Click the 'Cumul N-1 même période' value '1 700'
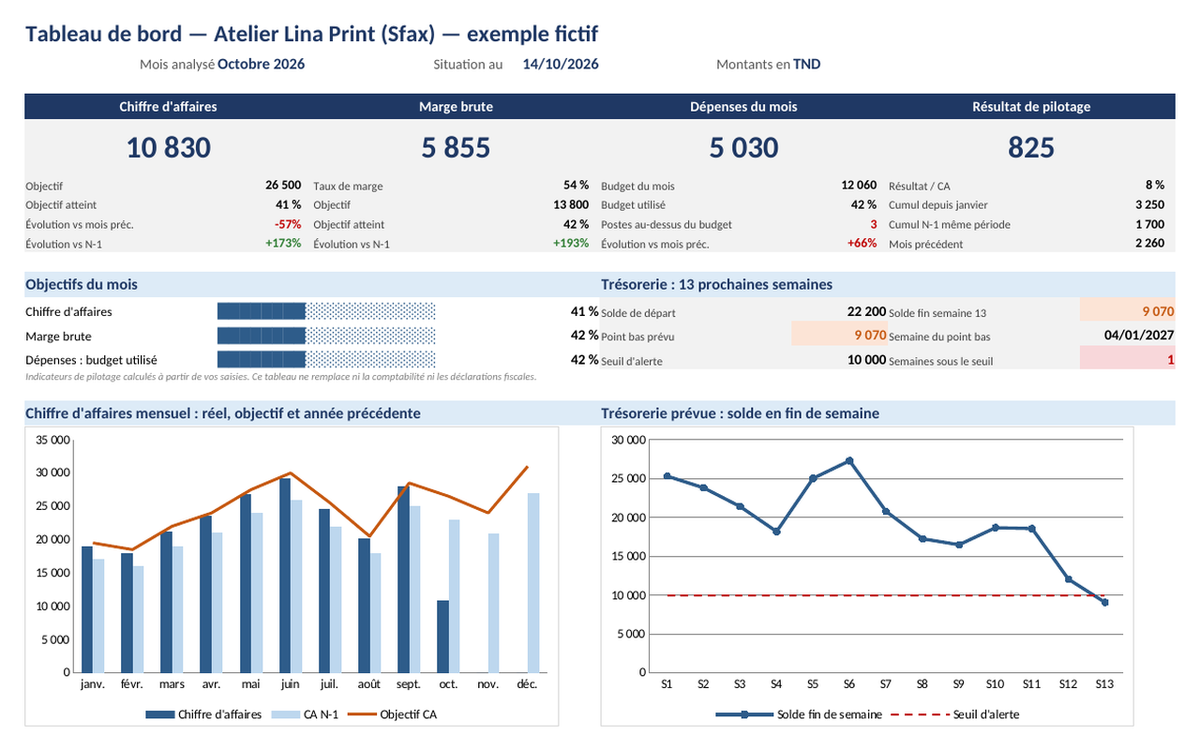 1150,224
